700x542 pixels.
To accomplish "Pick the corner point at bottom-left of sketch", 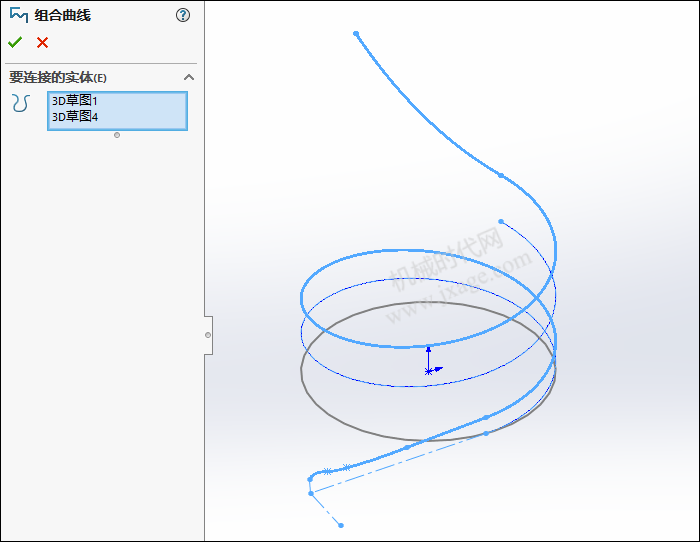I will coord(311,493).
